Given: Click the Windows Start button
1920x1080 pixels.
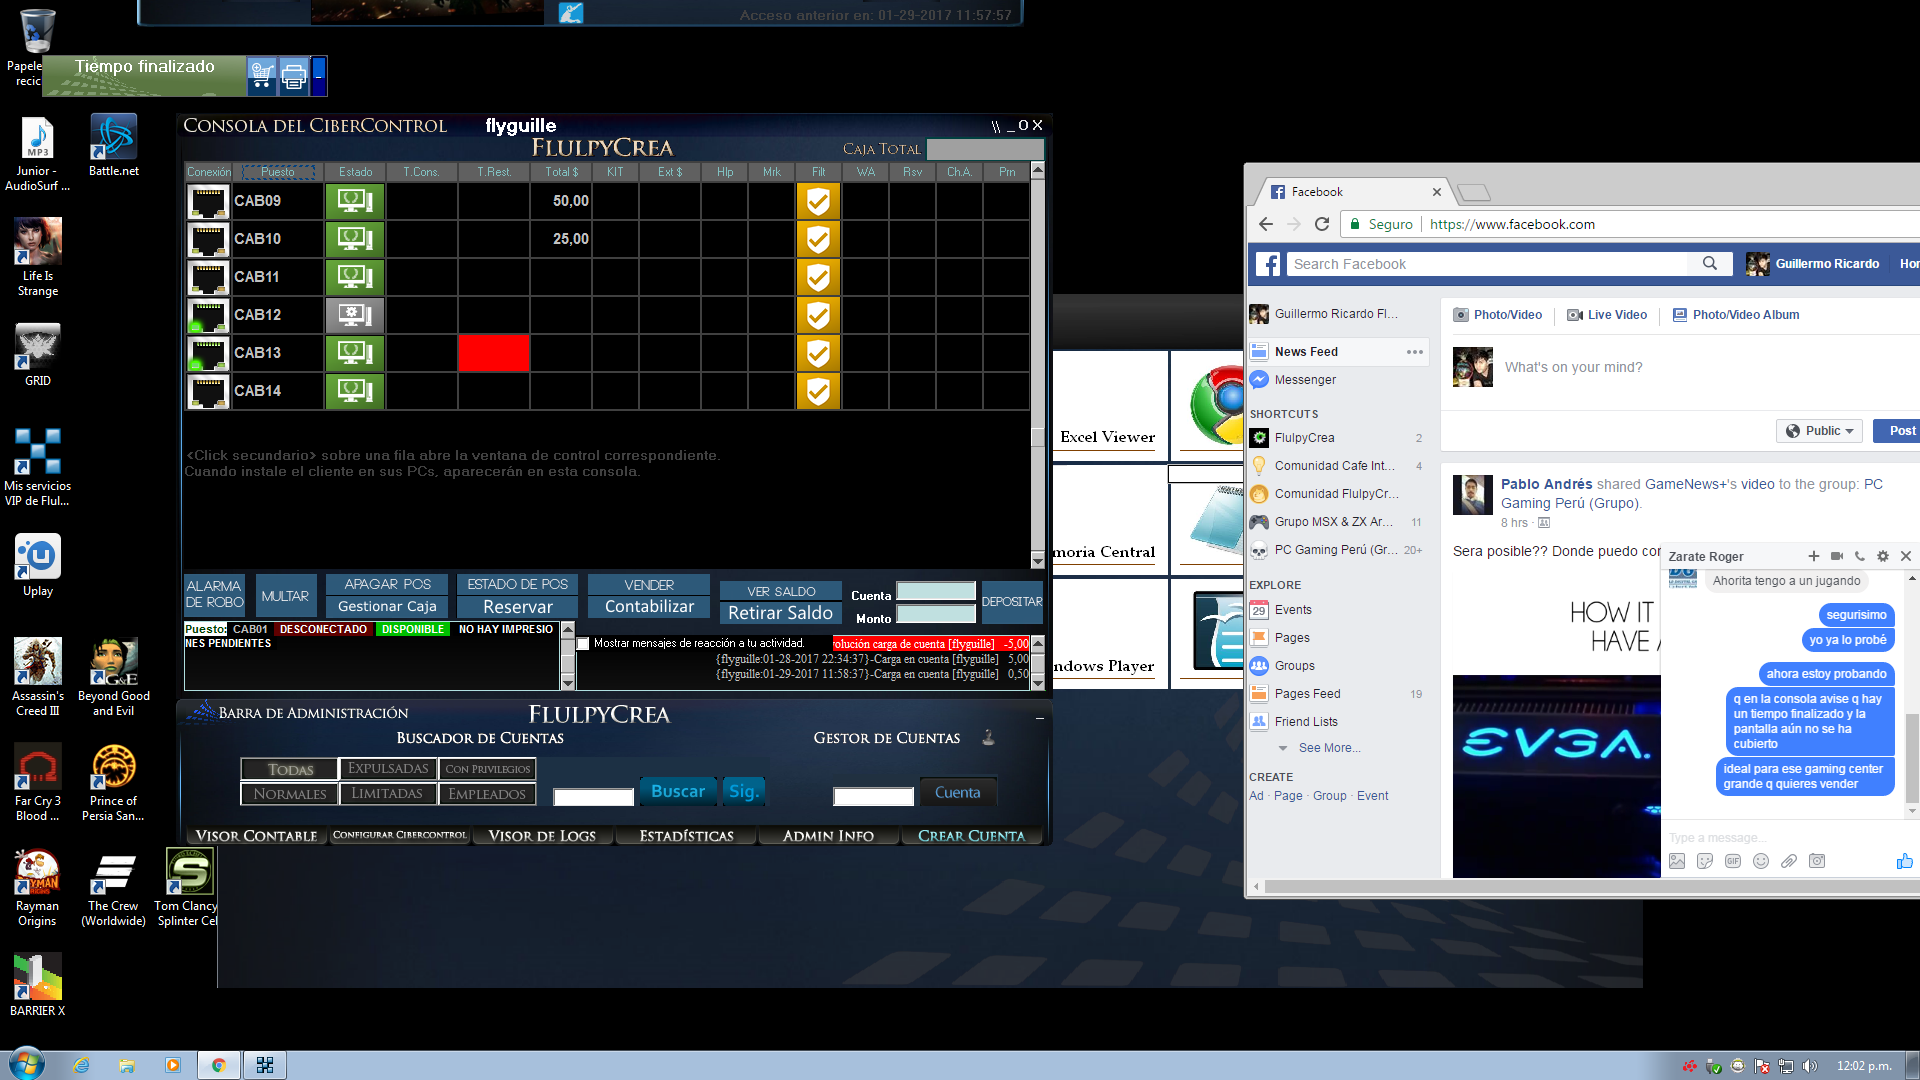Looking at the screenshot, I should pyautogui.click(x=27, y=1064).
